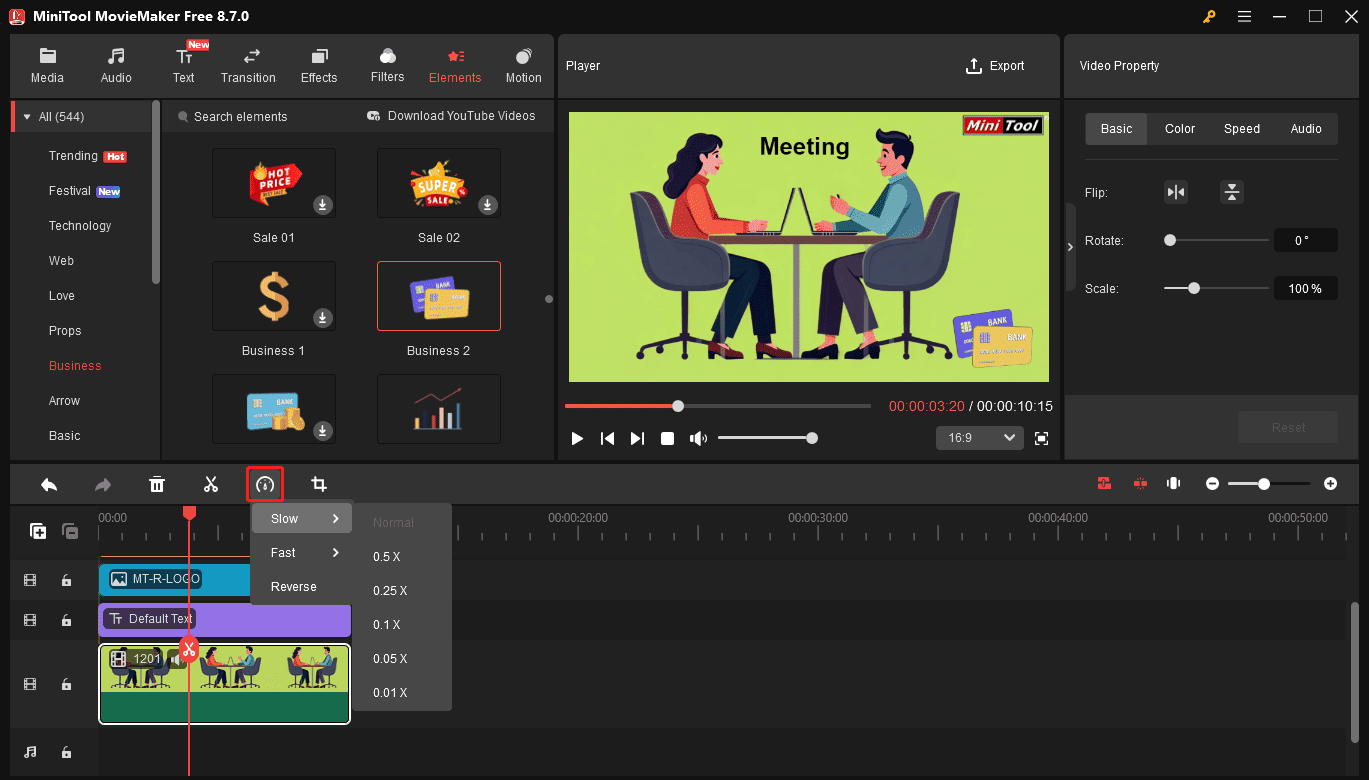Viewport: 1369px width, 780px height.
Task: Open the speed control tool
Action: (265, 485)
